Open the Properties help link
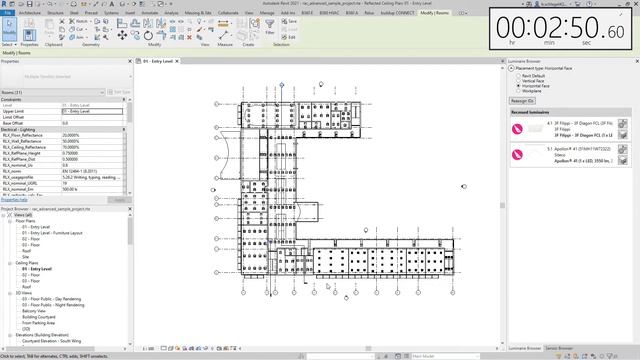640x360 pixels. (x=14, y=200)
